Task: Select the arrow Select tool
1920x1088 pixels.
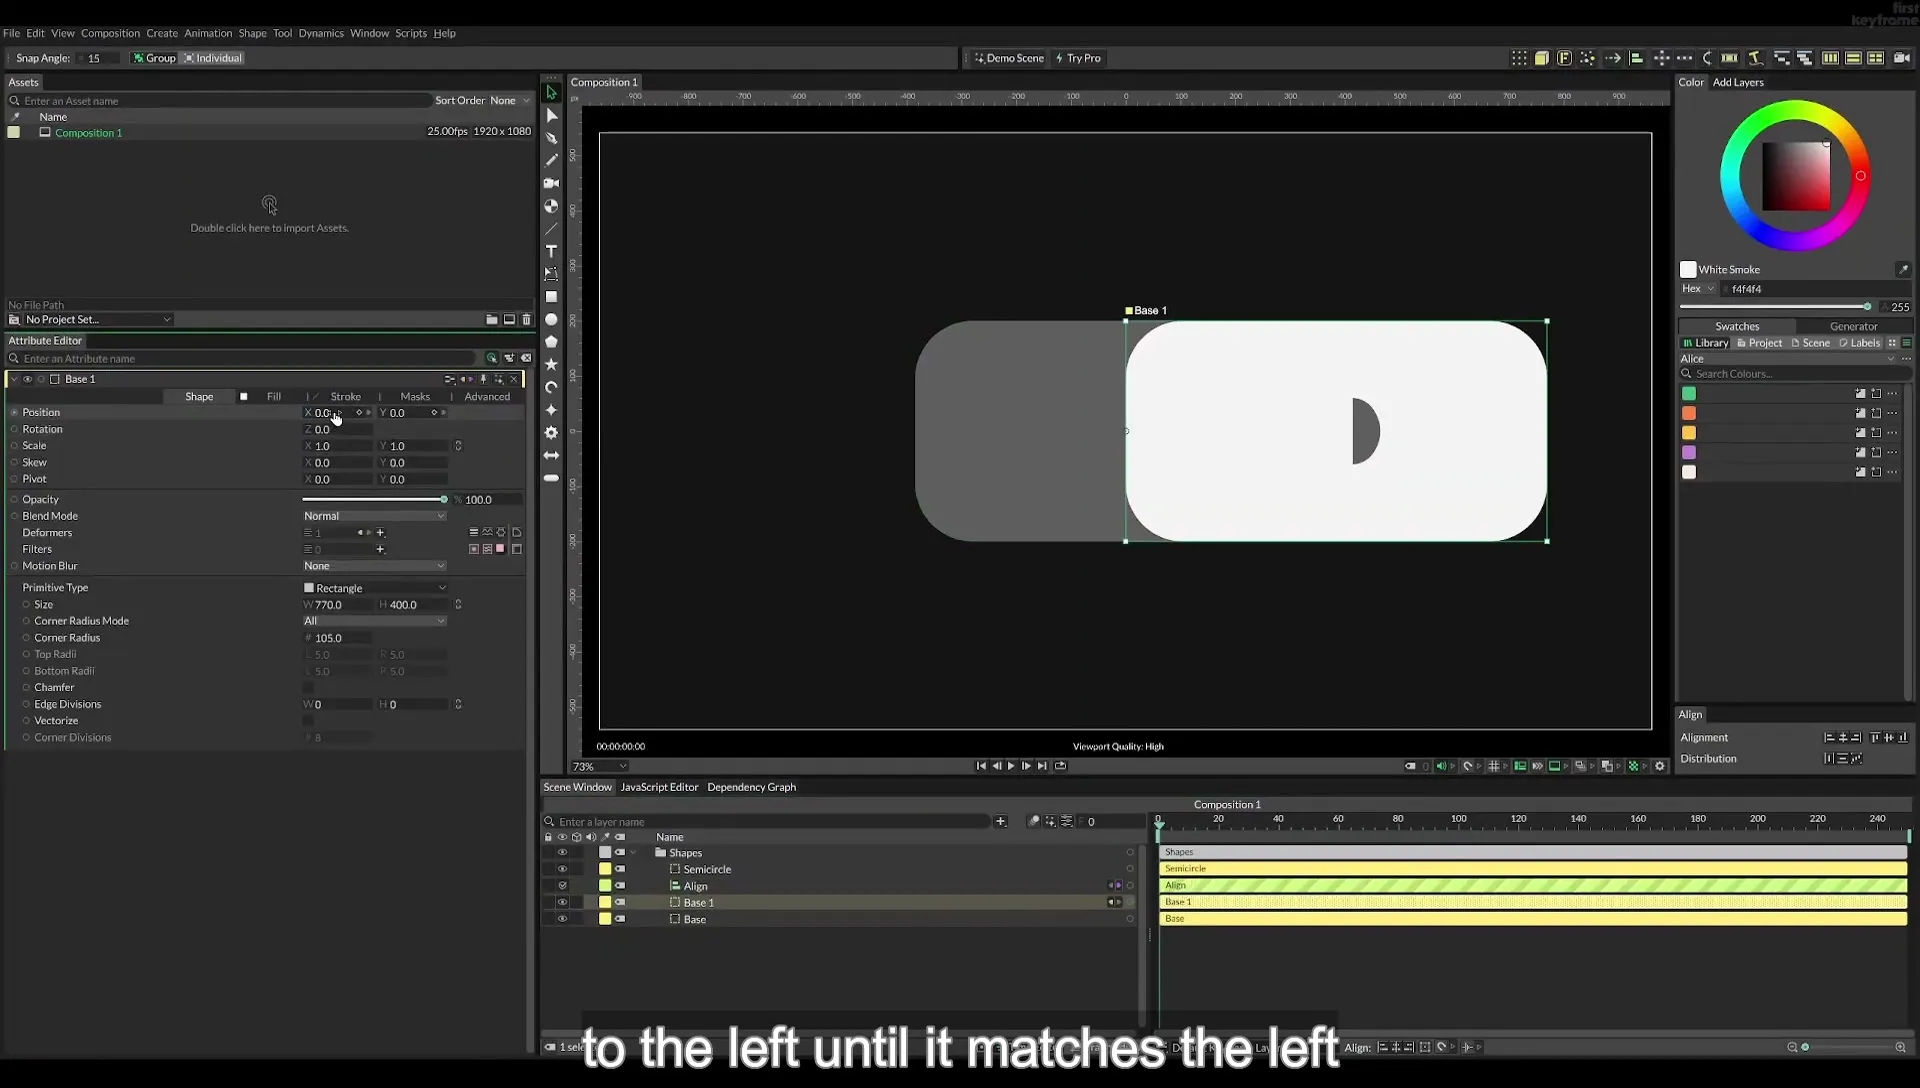Action: [551, 92]
